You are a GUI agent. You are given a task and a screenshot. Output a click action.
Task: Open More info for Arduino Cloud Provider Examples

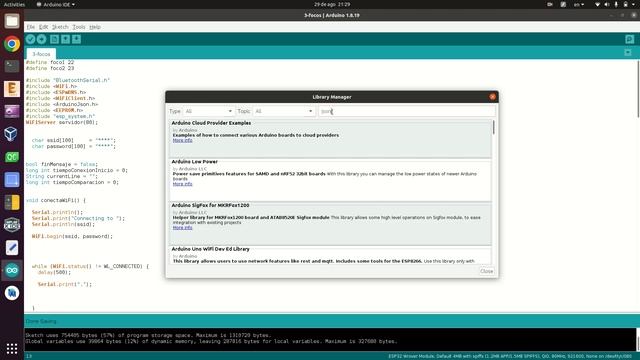coord(182,140)
